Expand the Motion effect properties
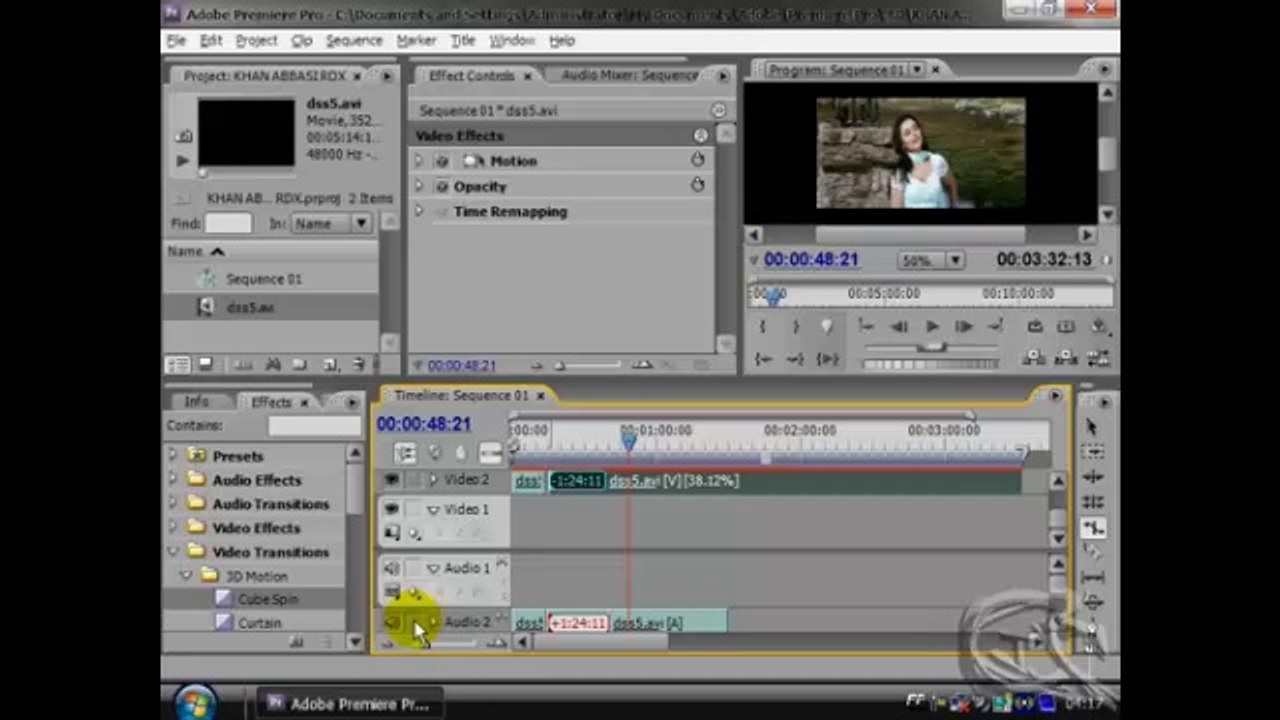The width and height of the screenshot is (1280, 720). click(x=420, y=161)
